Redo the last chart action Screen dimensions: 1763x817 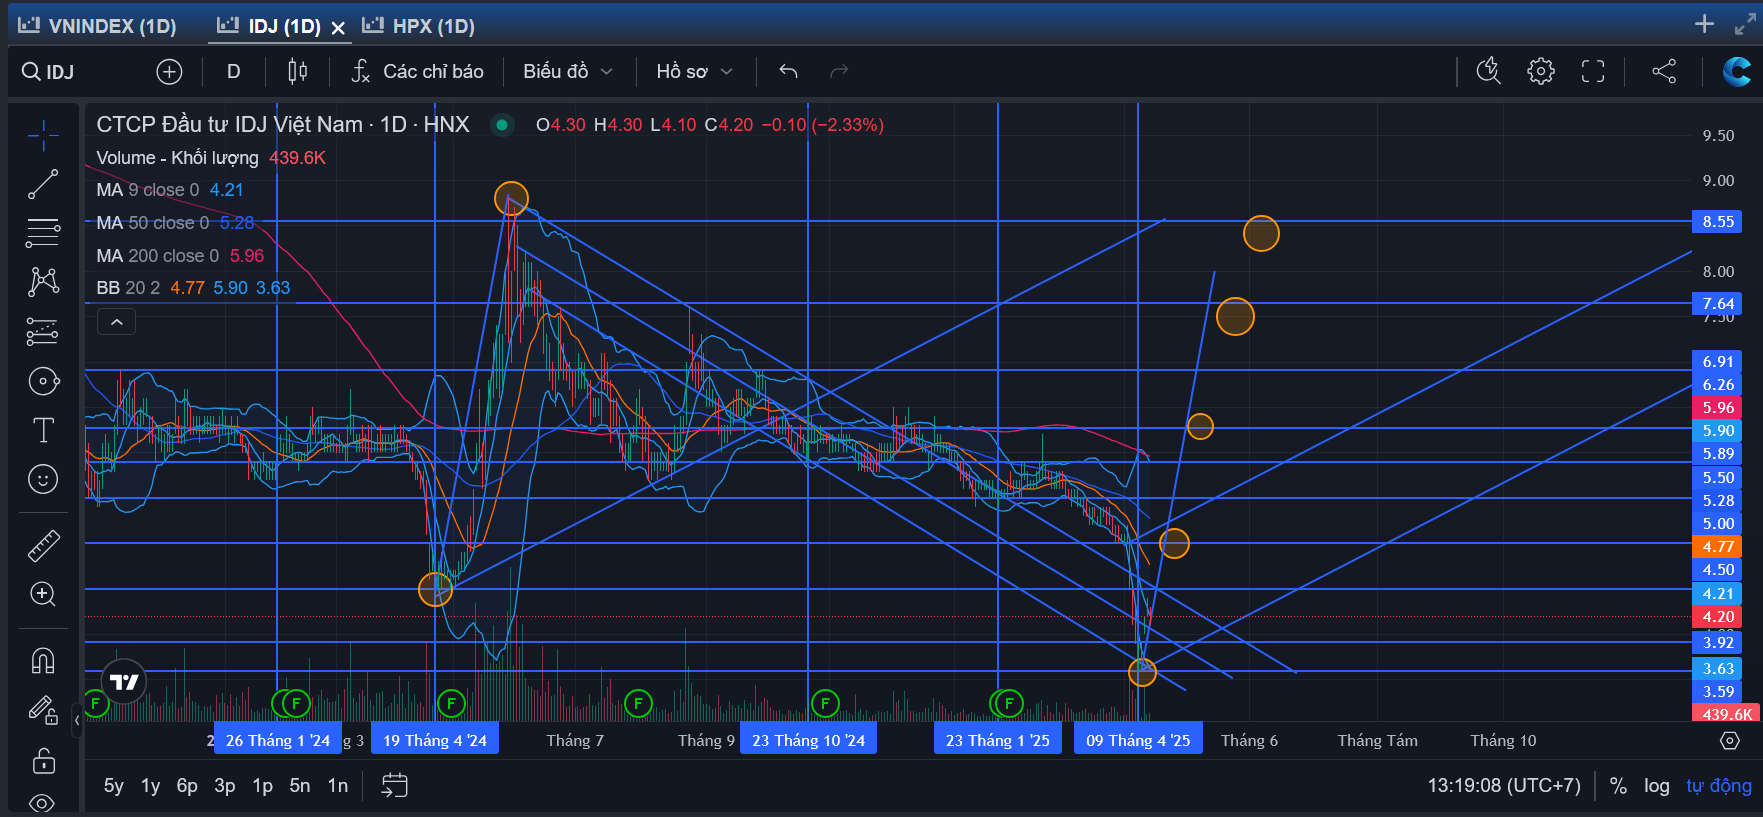(839, 71)
